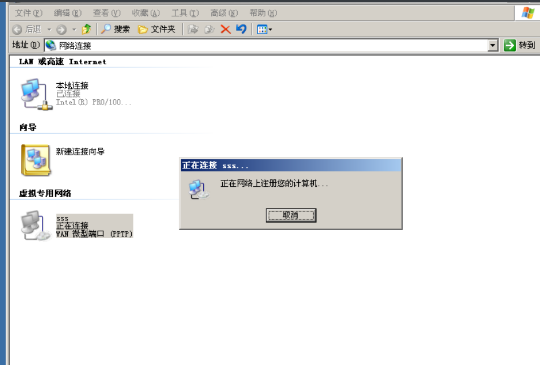Open the 搜索 search pane
The image size is (540, 365).
[x=115, y=29]
